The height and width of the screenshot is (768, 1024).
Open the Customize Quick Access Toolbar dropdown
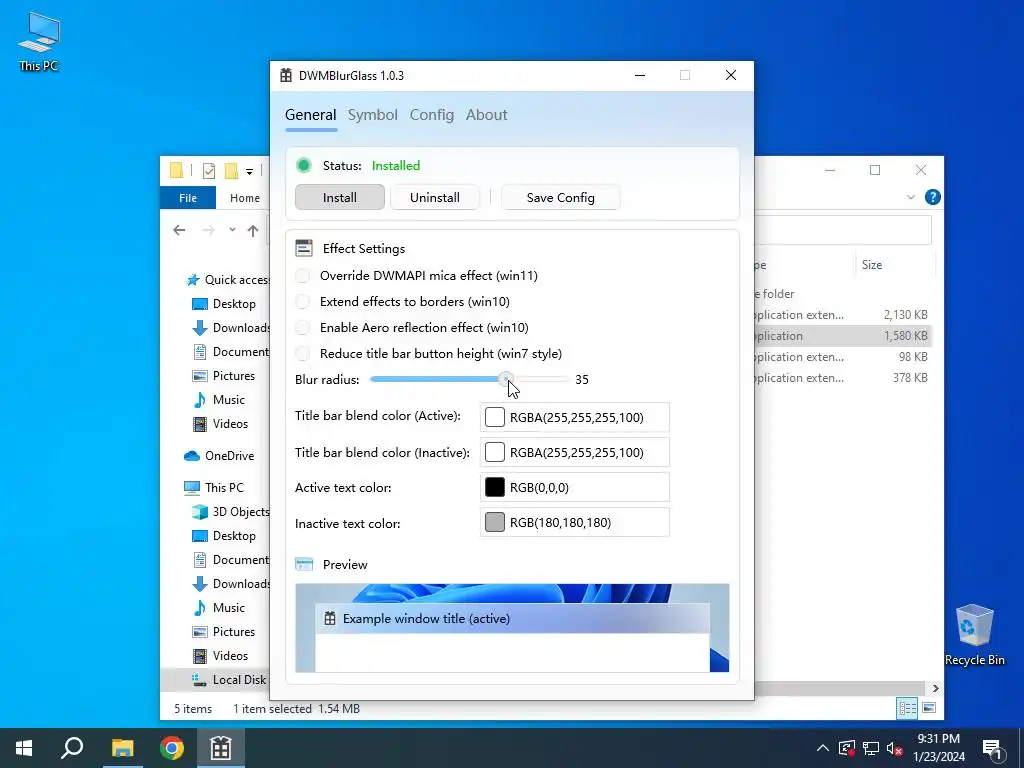(249, 172)
